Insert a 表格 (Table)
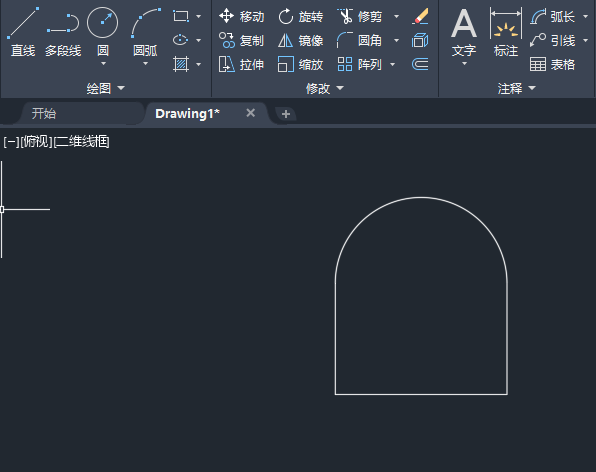Viewport: 596px width, 472px height. click(552, 64)
